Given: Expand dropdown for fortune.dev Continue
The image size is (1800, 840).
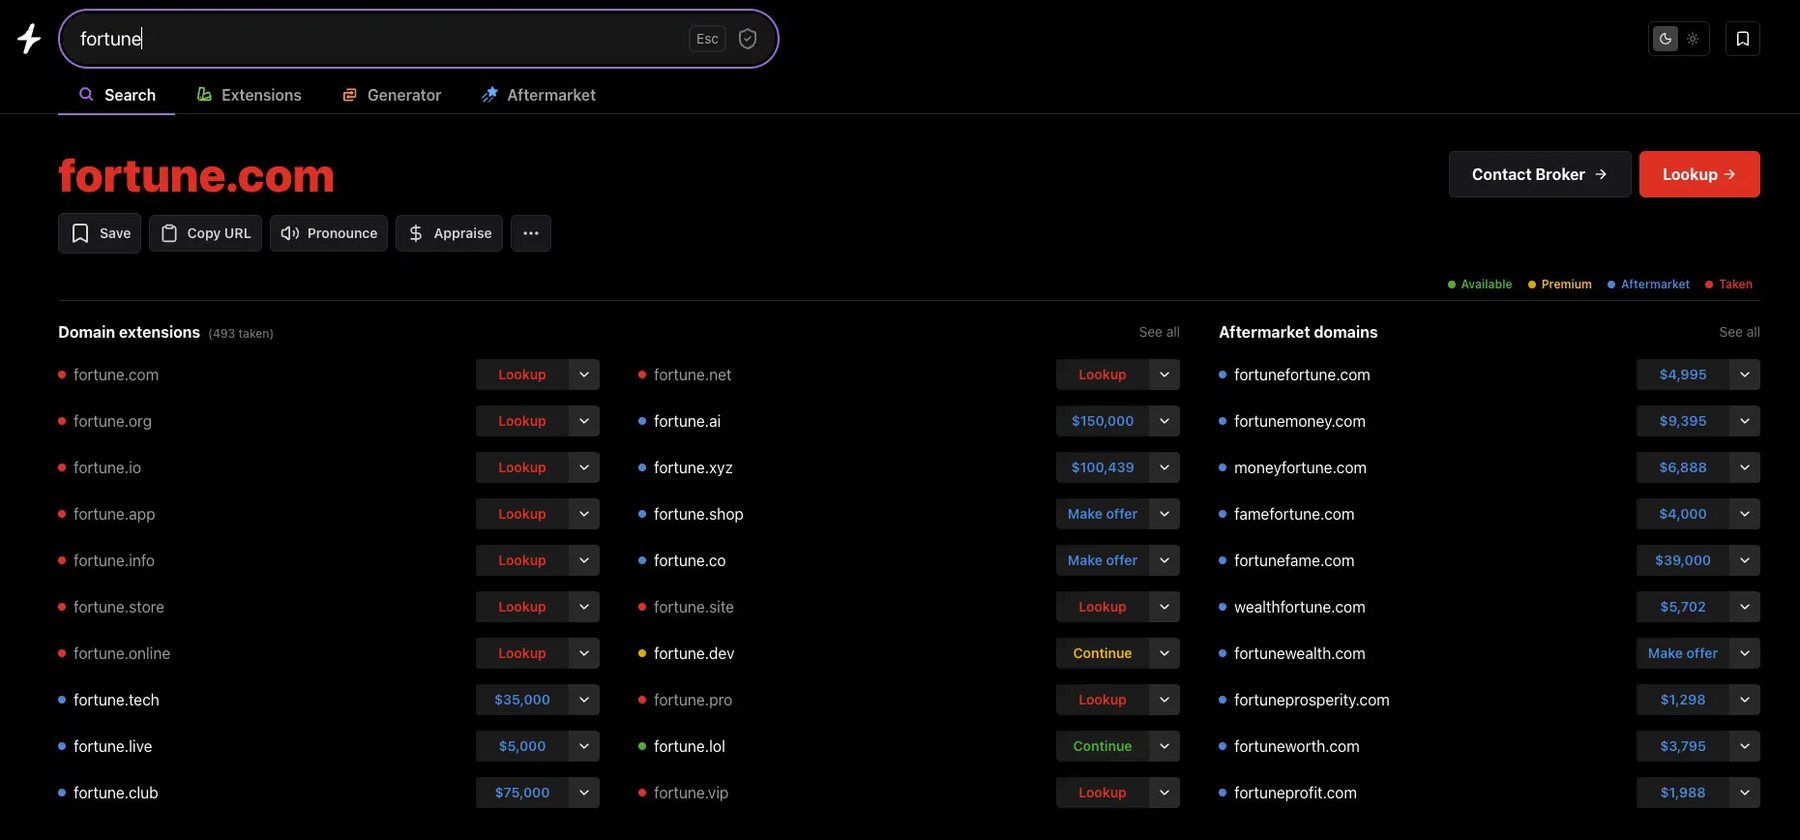Looking at the screenshot, I should (1164, 654).
